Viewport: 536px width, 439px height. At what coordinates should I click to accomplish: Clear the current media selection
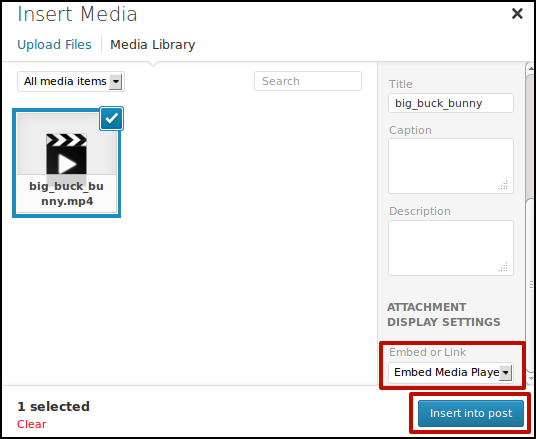[31, 424]
